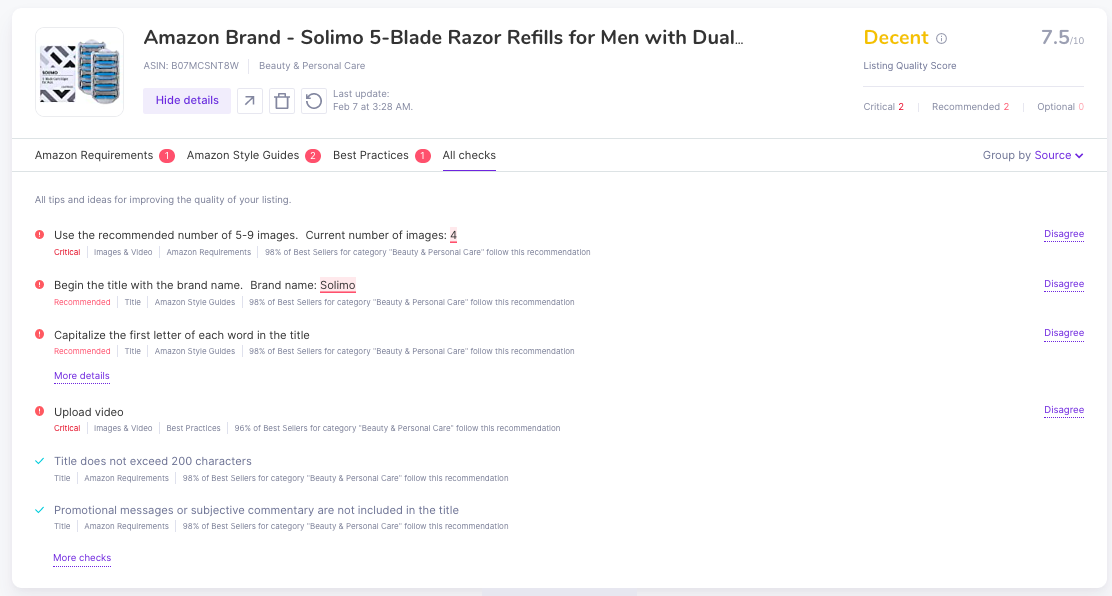
Task: Click the Solimo razor product thumbnail
Action: tap(79, 72)
